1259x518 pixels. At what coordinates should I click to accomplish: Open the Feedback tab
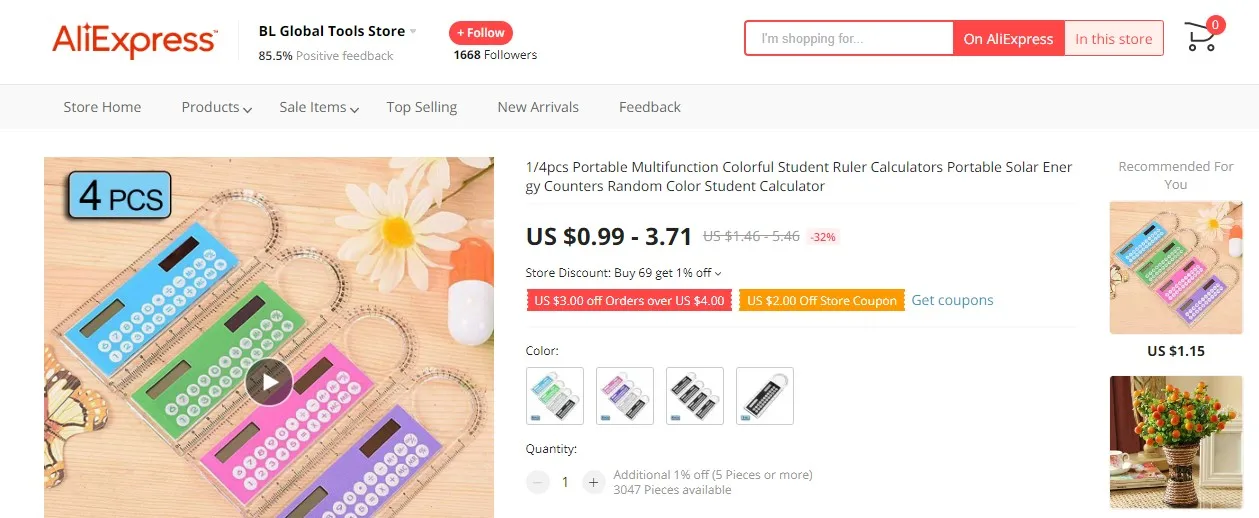(650, 107)
